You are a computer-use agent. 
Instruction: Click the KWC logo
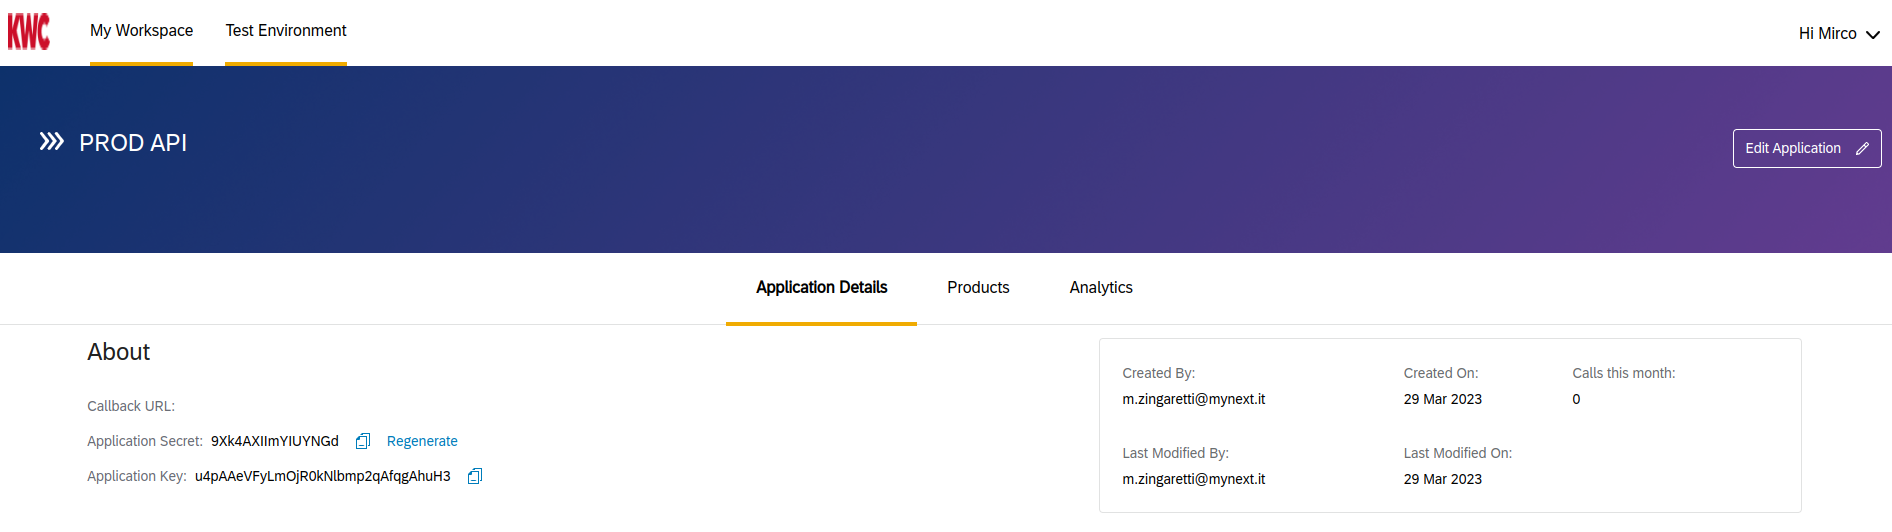tap(29, 32)
